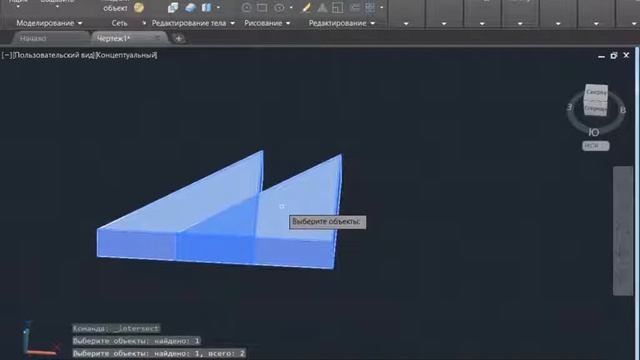The height and width of the screenshot is (360, 640).
Task: Add a new drawing tab with the plus
Action: [178, 38]
